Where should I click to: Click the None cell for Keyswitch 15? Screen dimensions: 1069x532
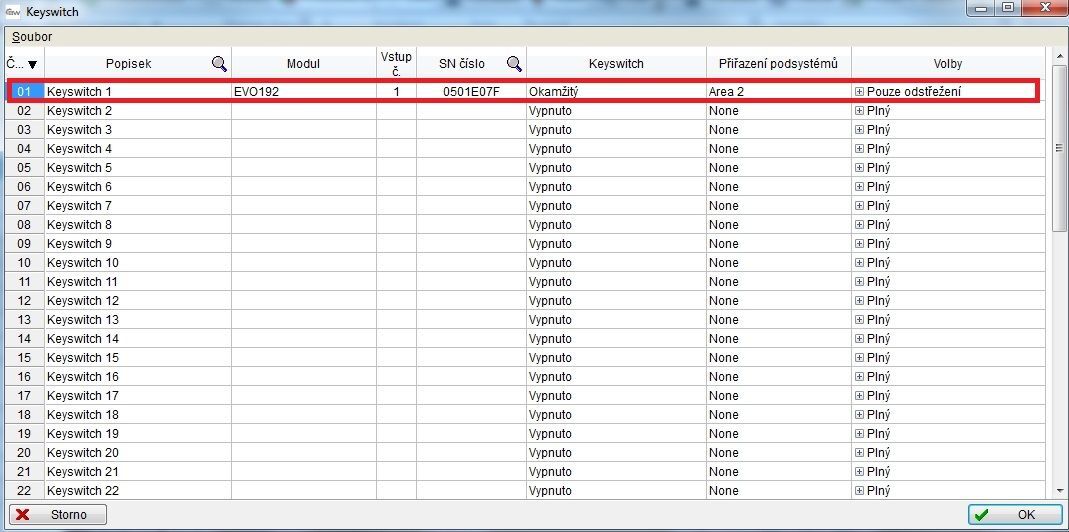coord(778,358)
